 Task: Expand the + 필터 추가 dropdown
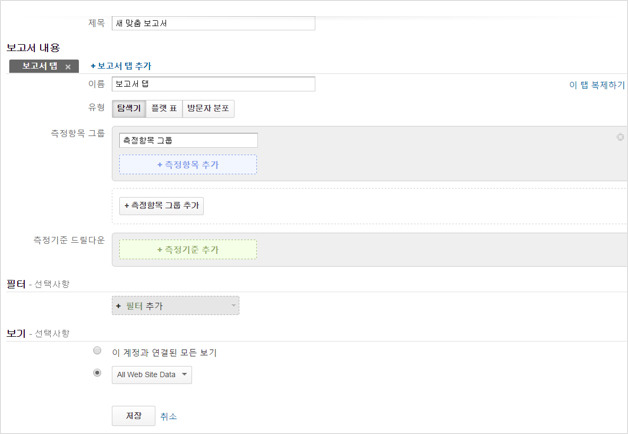coord(176,305)
